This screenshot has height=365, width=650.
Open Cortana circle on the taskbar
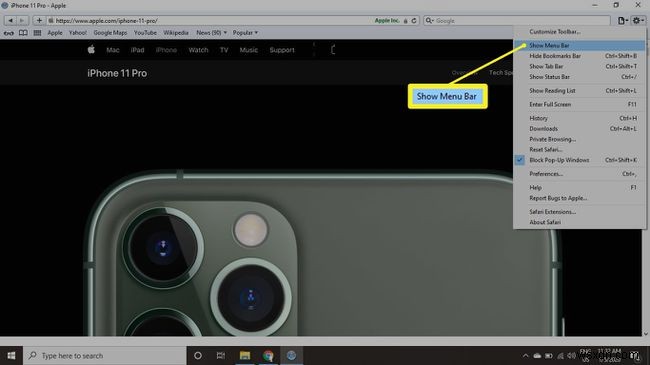pyautogui.click(x=198, y=355)
